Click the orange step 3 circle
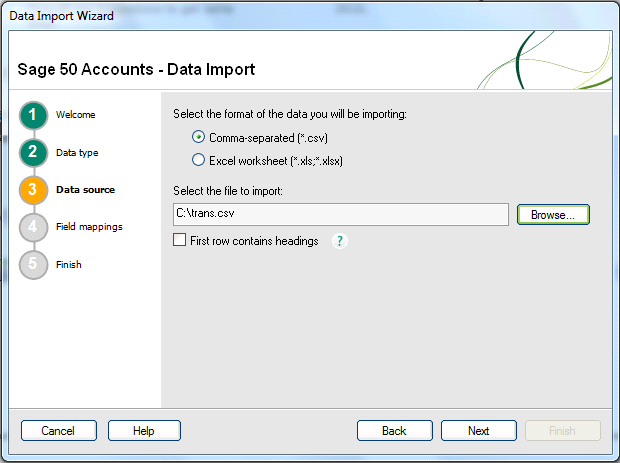Screen dimensions: 620x463 point(32,189)
